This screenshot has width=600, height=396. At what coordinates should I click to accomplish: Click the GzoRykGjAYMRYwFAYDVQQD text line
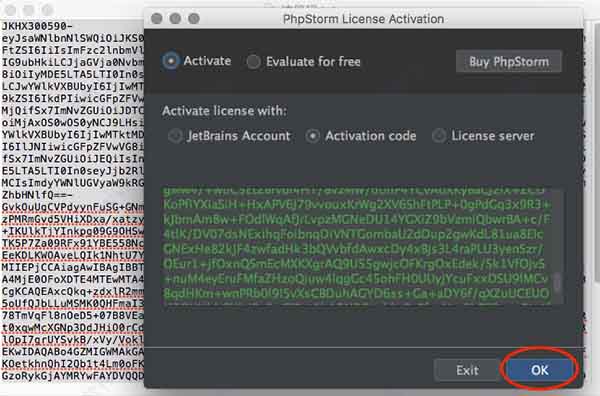73,376
